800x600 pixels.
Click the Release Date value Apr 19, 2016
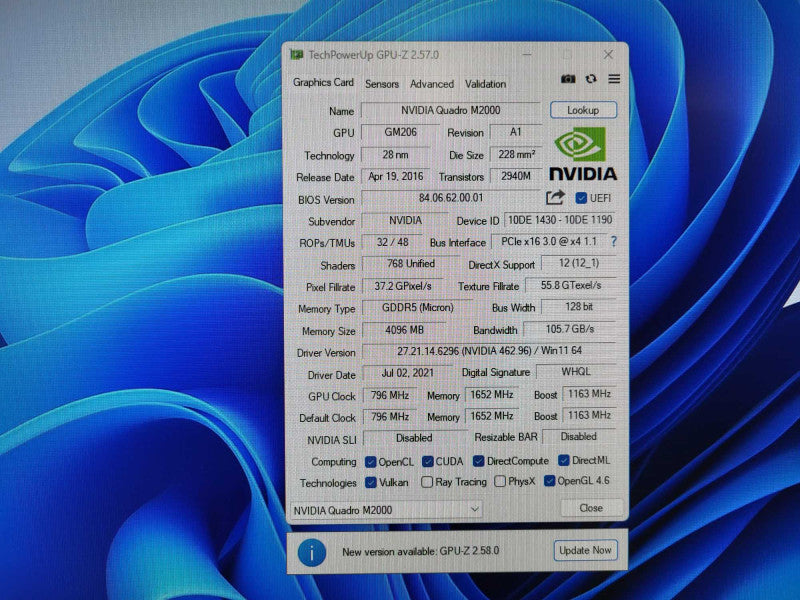click(395, 176)
